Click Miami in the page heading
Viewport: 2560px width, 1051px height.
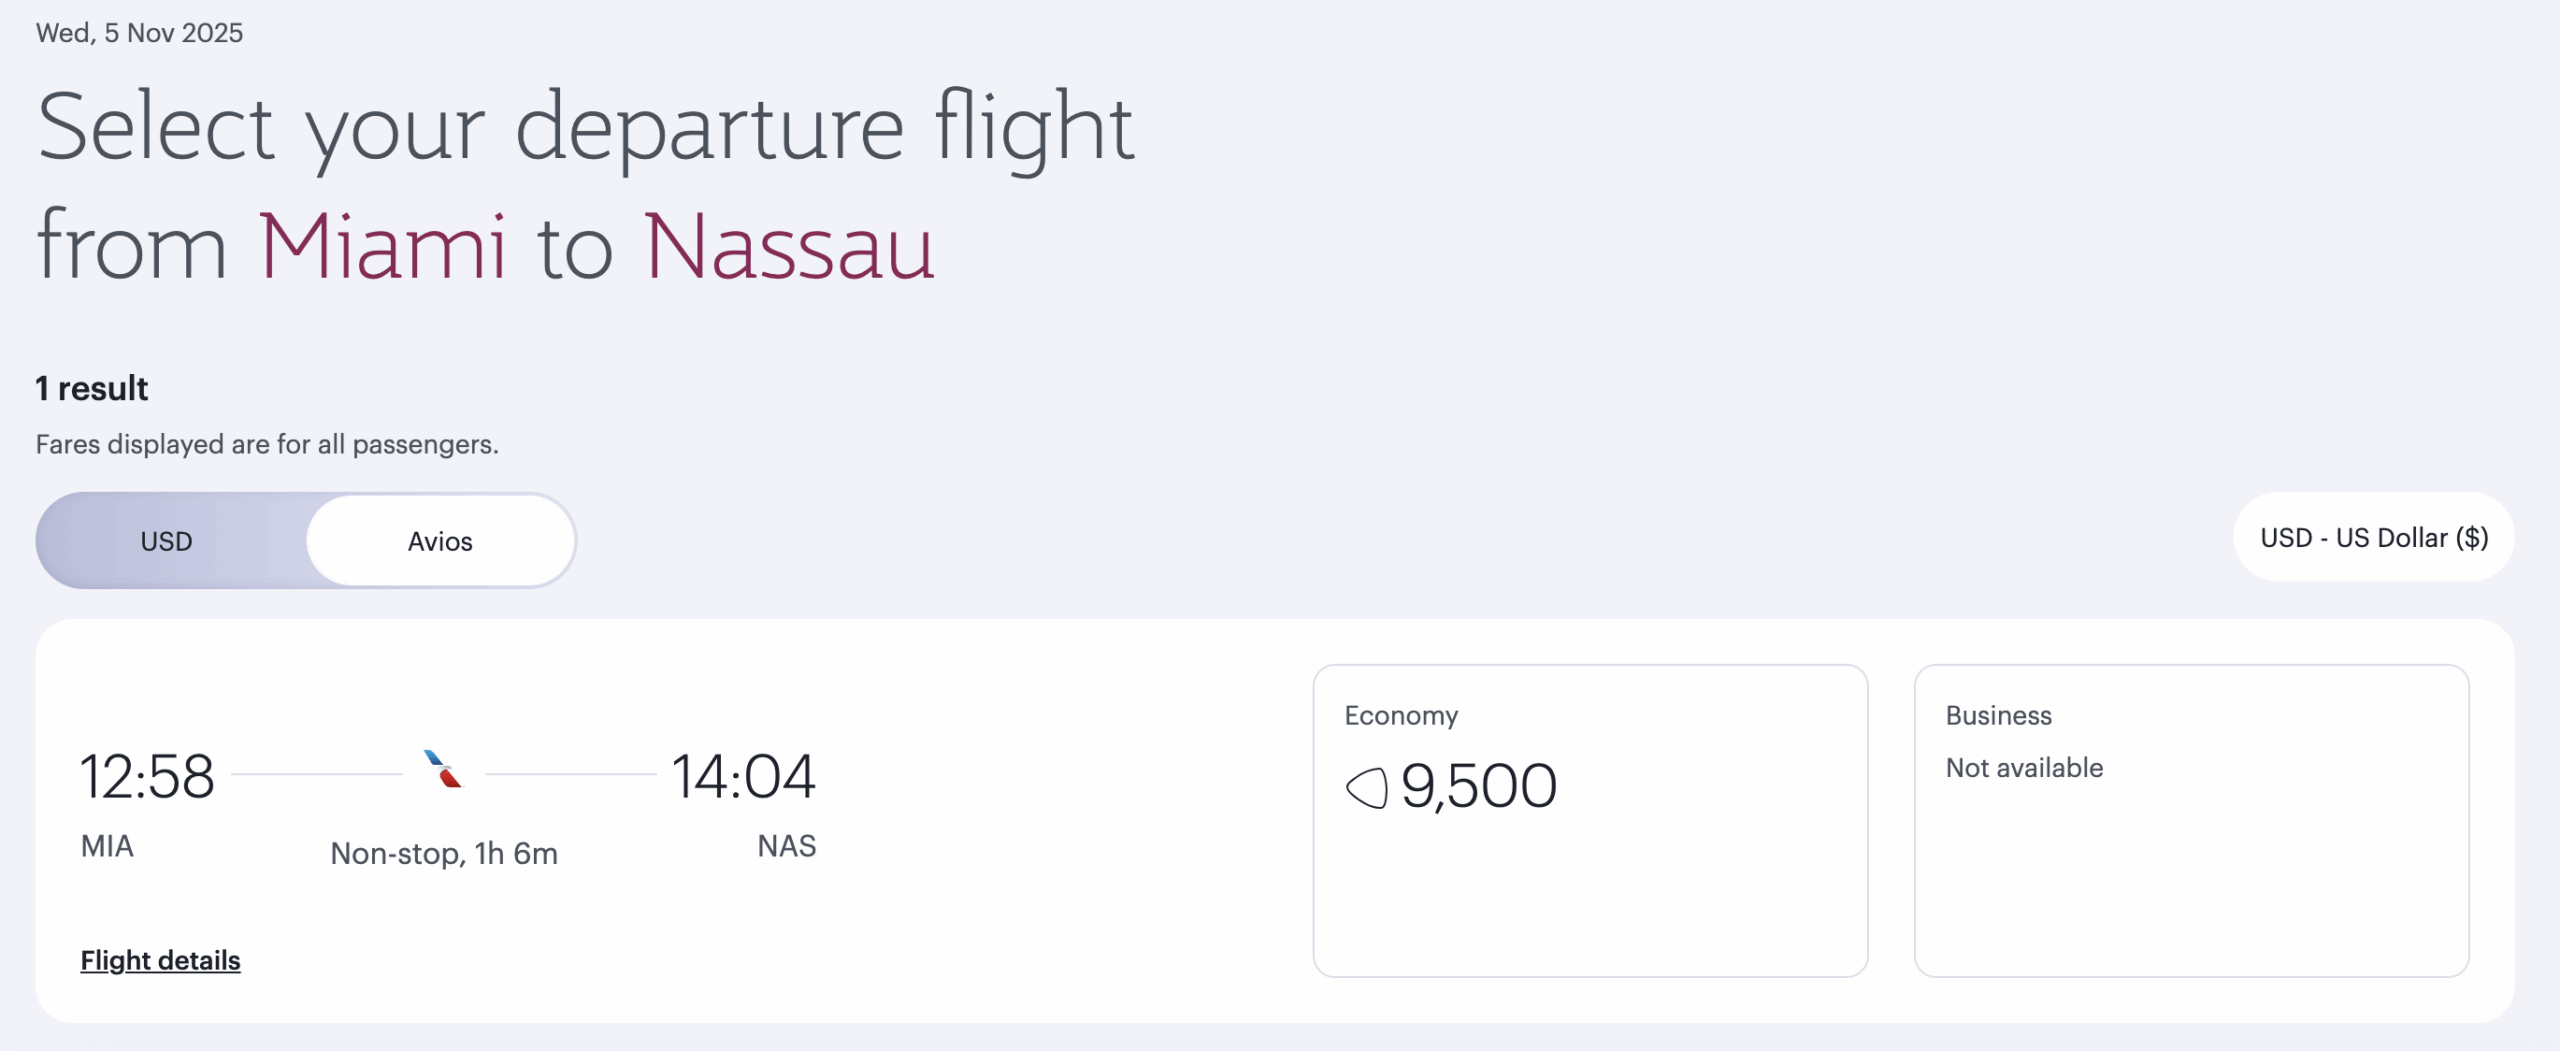pos(382,246)
